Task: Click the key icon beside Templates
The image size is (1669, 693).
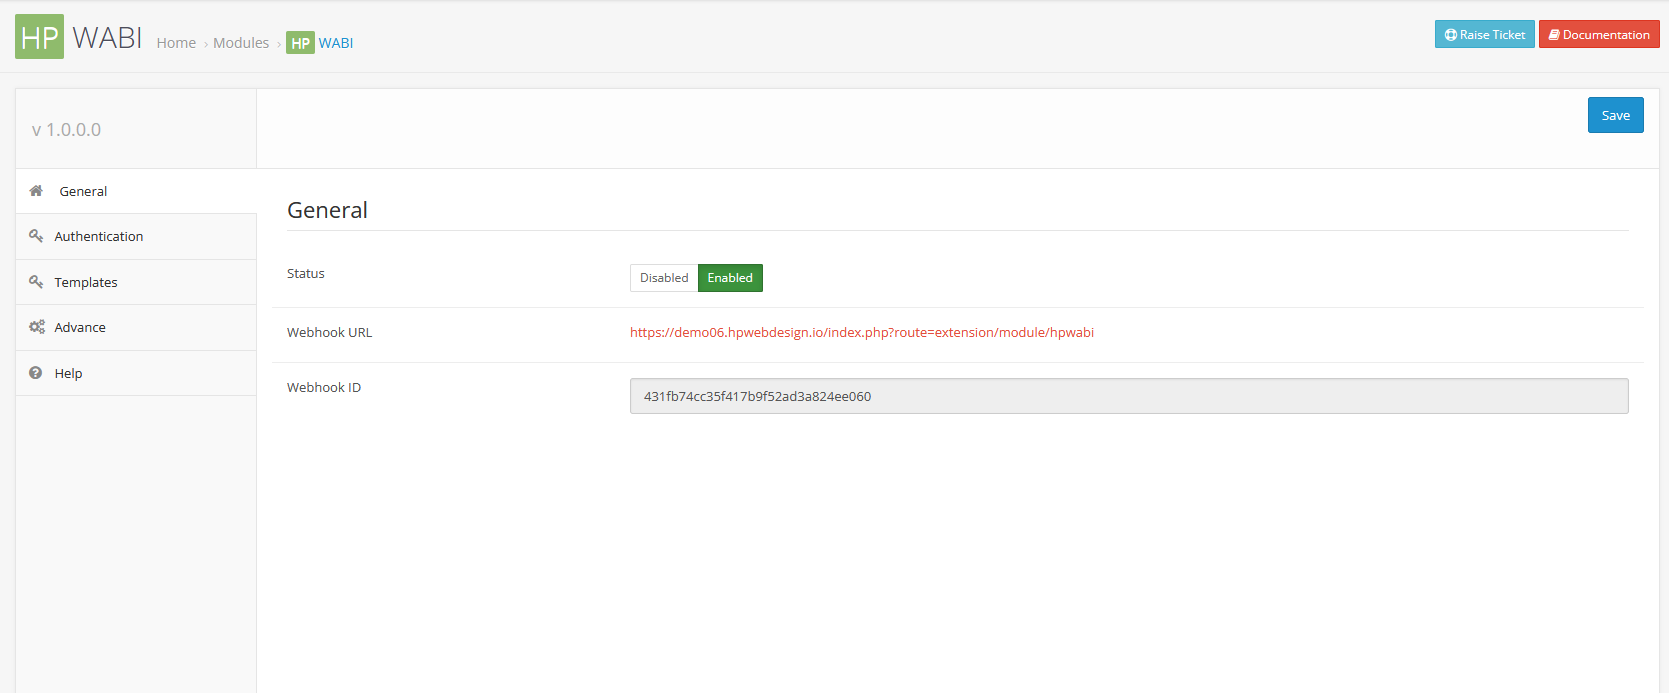Action: tap(36, 282)
